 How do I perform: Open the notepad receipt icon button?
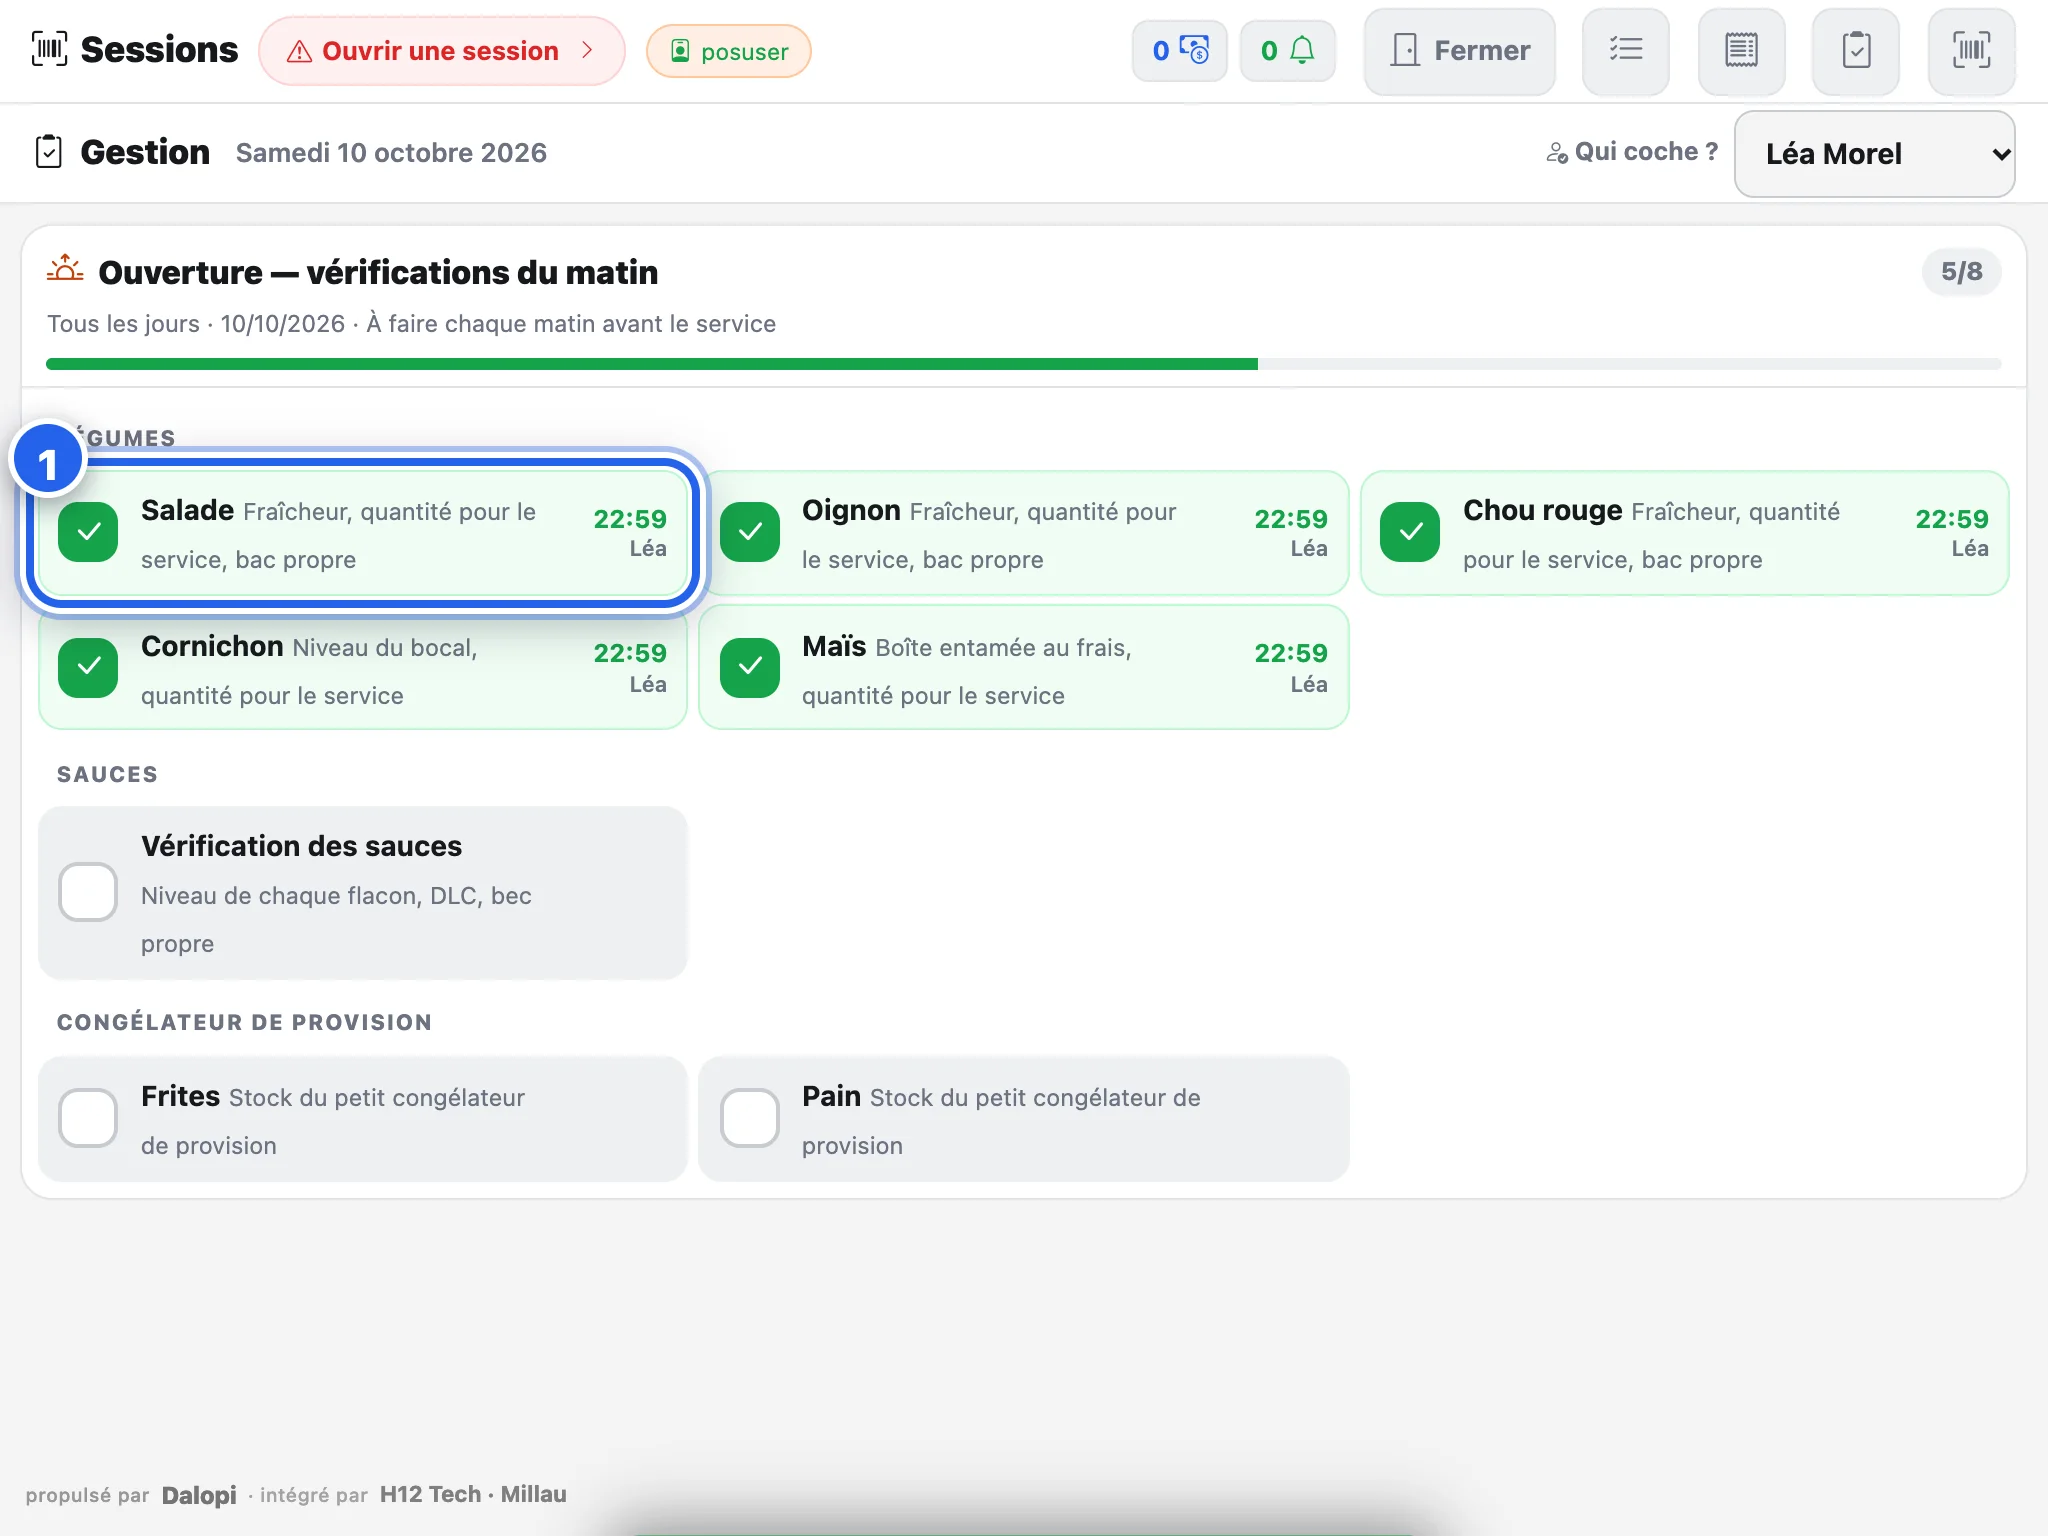click(x=1741, y=50)
